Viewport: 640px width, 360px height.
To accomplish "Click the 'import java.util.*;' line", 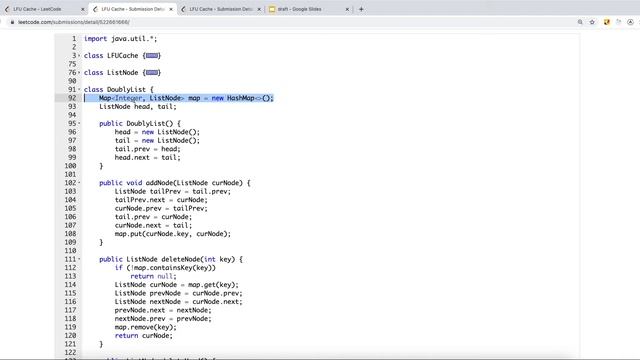I will [x=120, y=38].
